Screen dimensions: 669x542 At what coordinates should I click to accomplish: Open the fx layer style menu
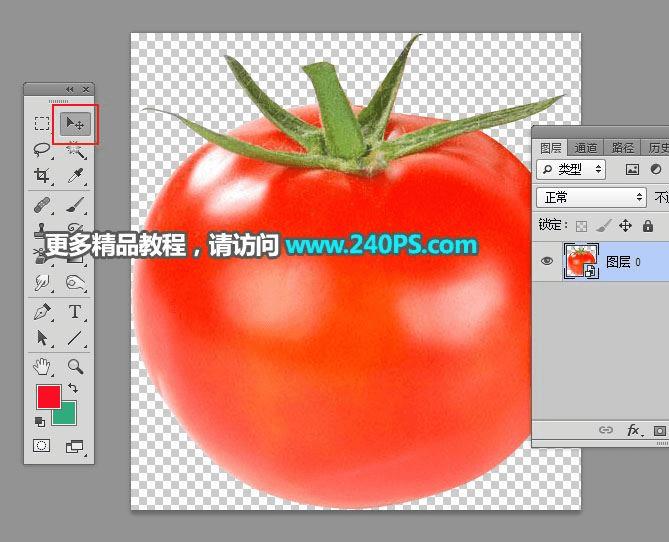[x=634, y=430]
